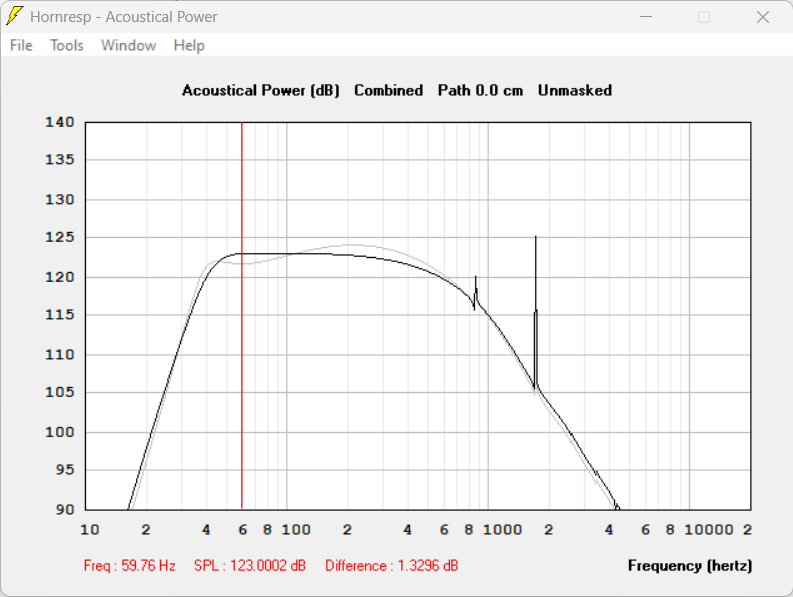
Task: Click the Hornresp lightning bolt icon
Action: pos(15,16)
